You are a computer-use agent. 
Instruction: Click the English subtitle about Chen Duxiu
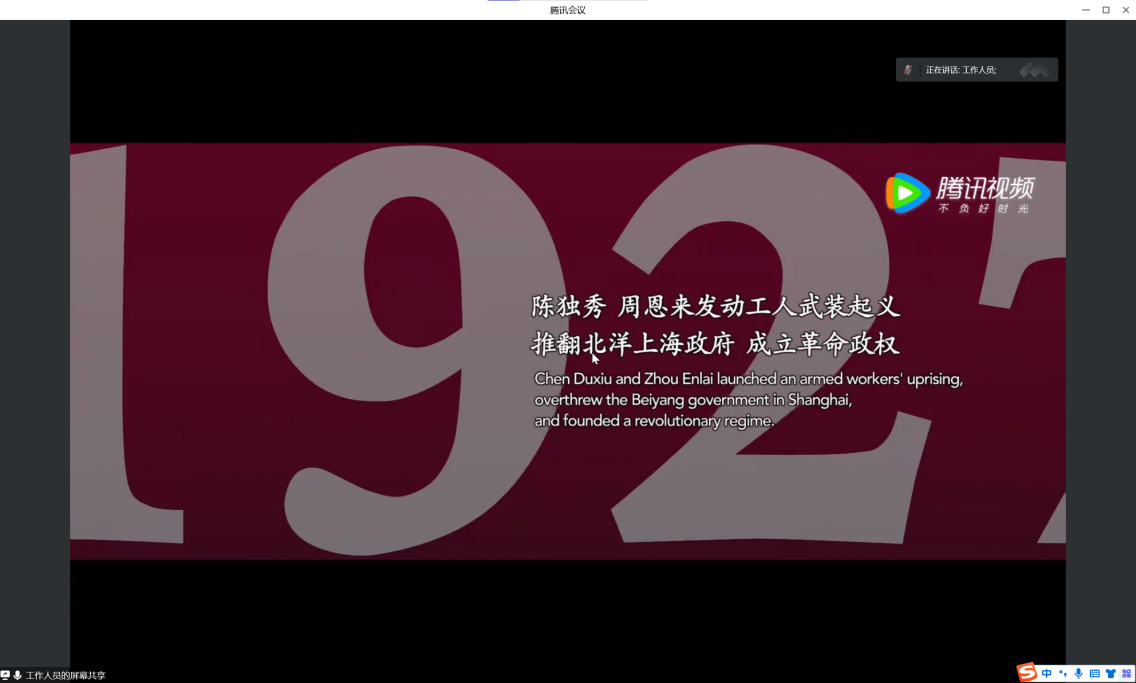(x=748, y=380)
